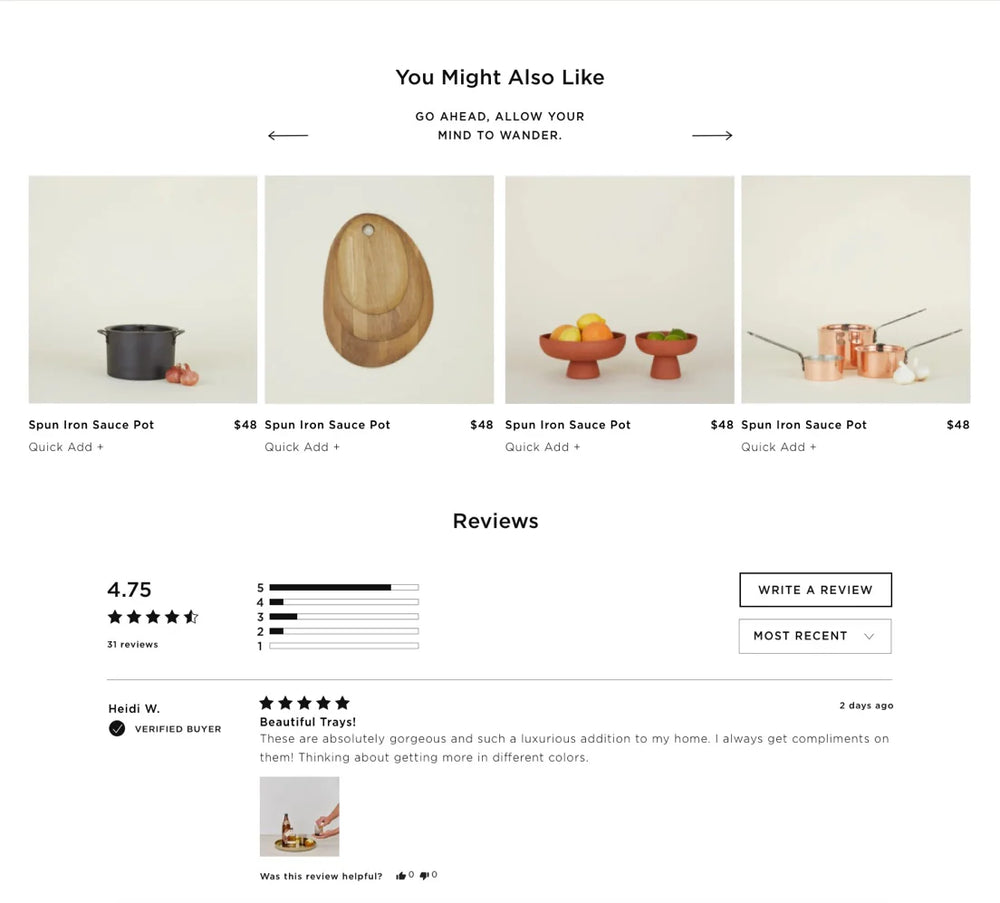Click the verified buyer checkmark badge
Screen dimensions: 1000x903
[117, 728]
